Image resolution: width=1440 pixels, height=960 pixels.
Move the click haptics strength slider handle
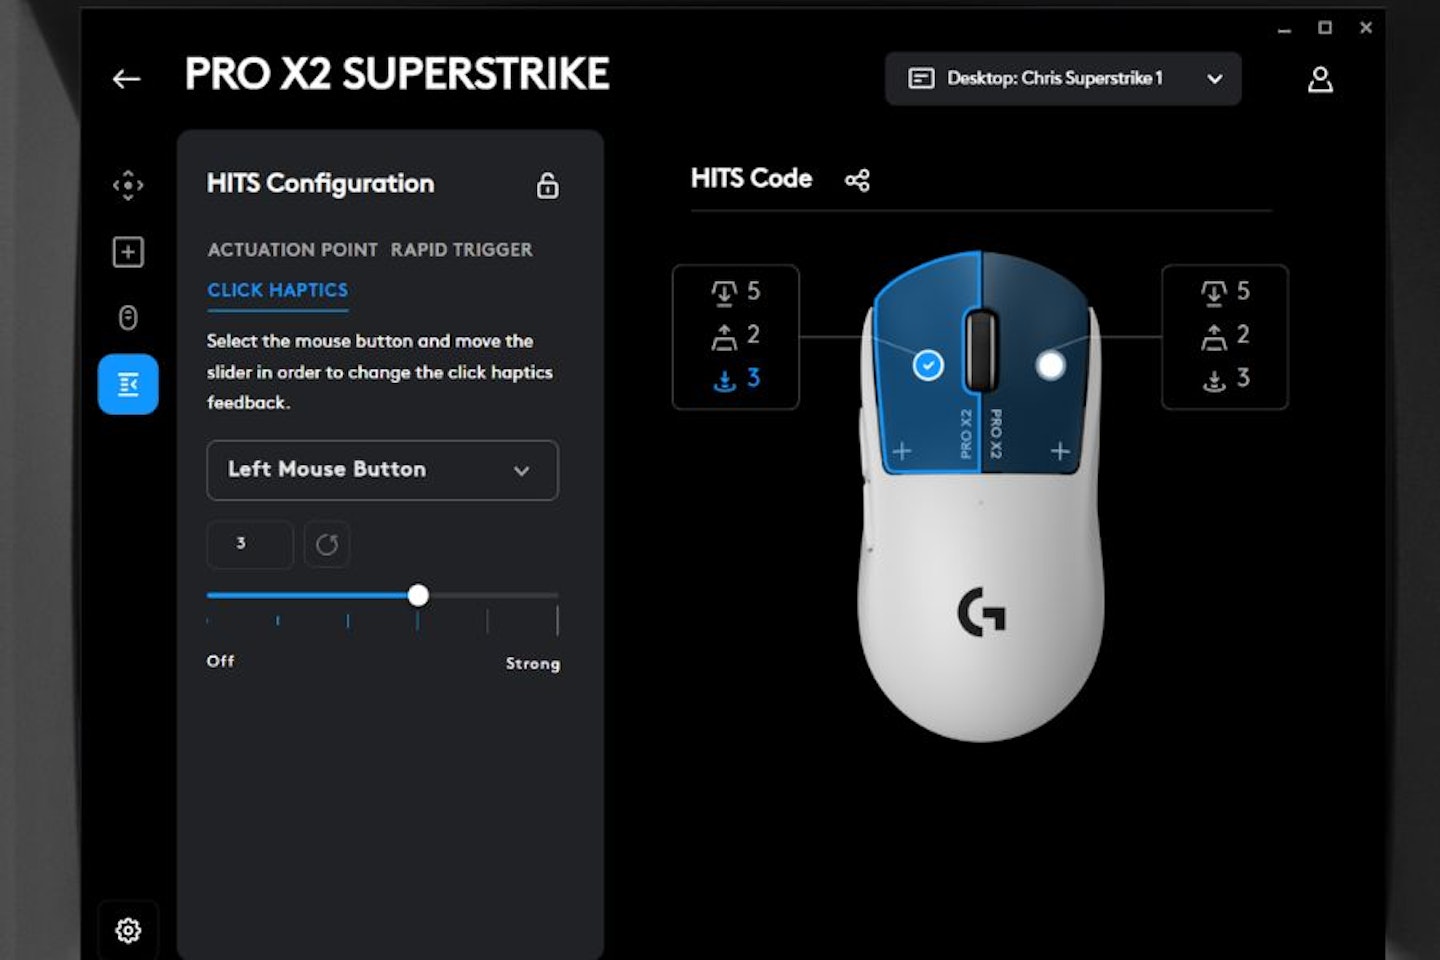click(418, 595)
